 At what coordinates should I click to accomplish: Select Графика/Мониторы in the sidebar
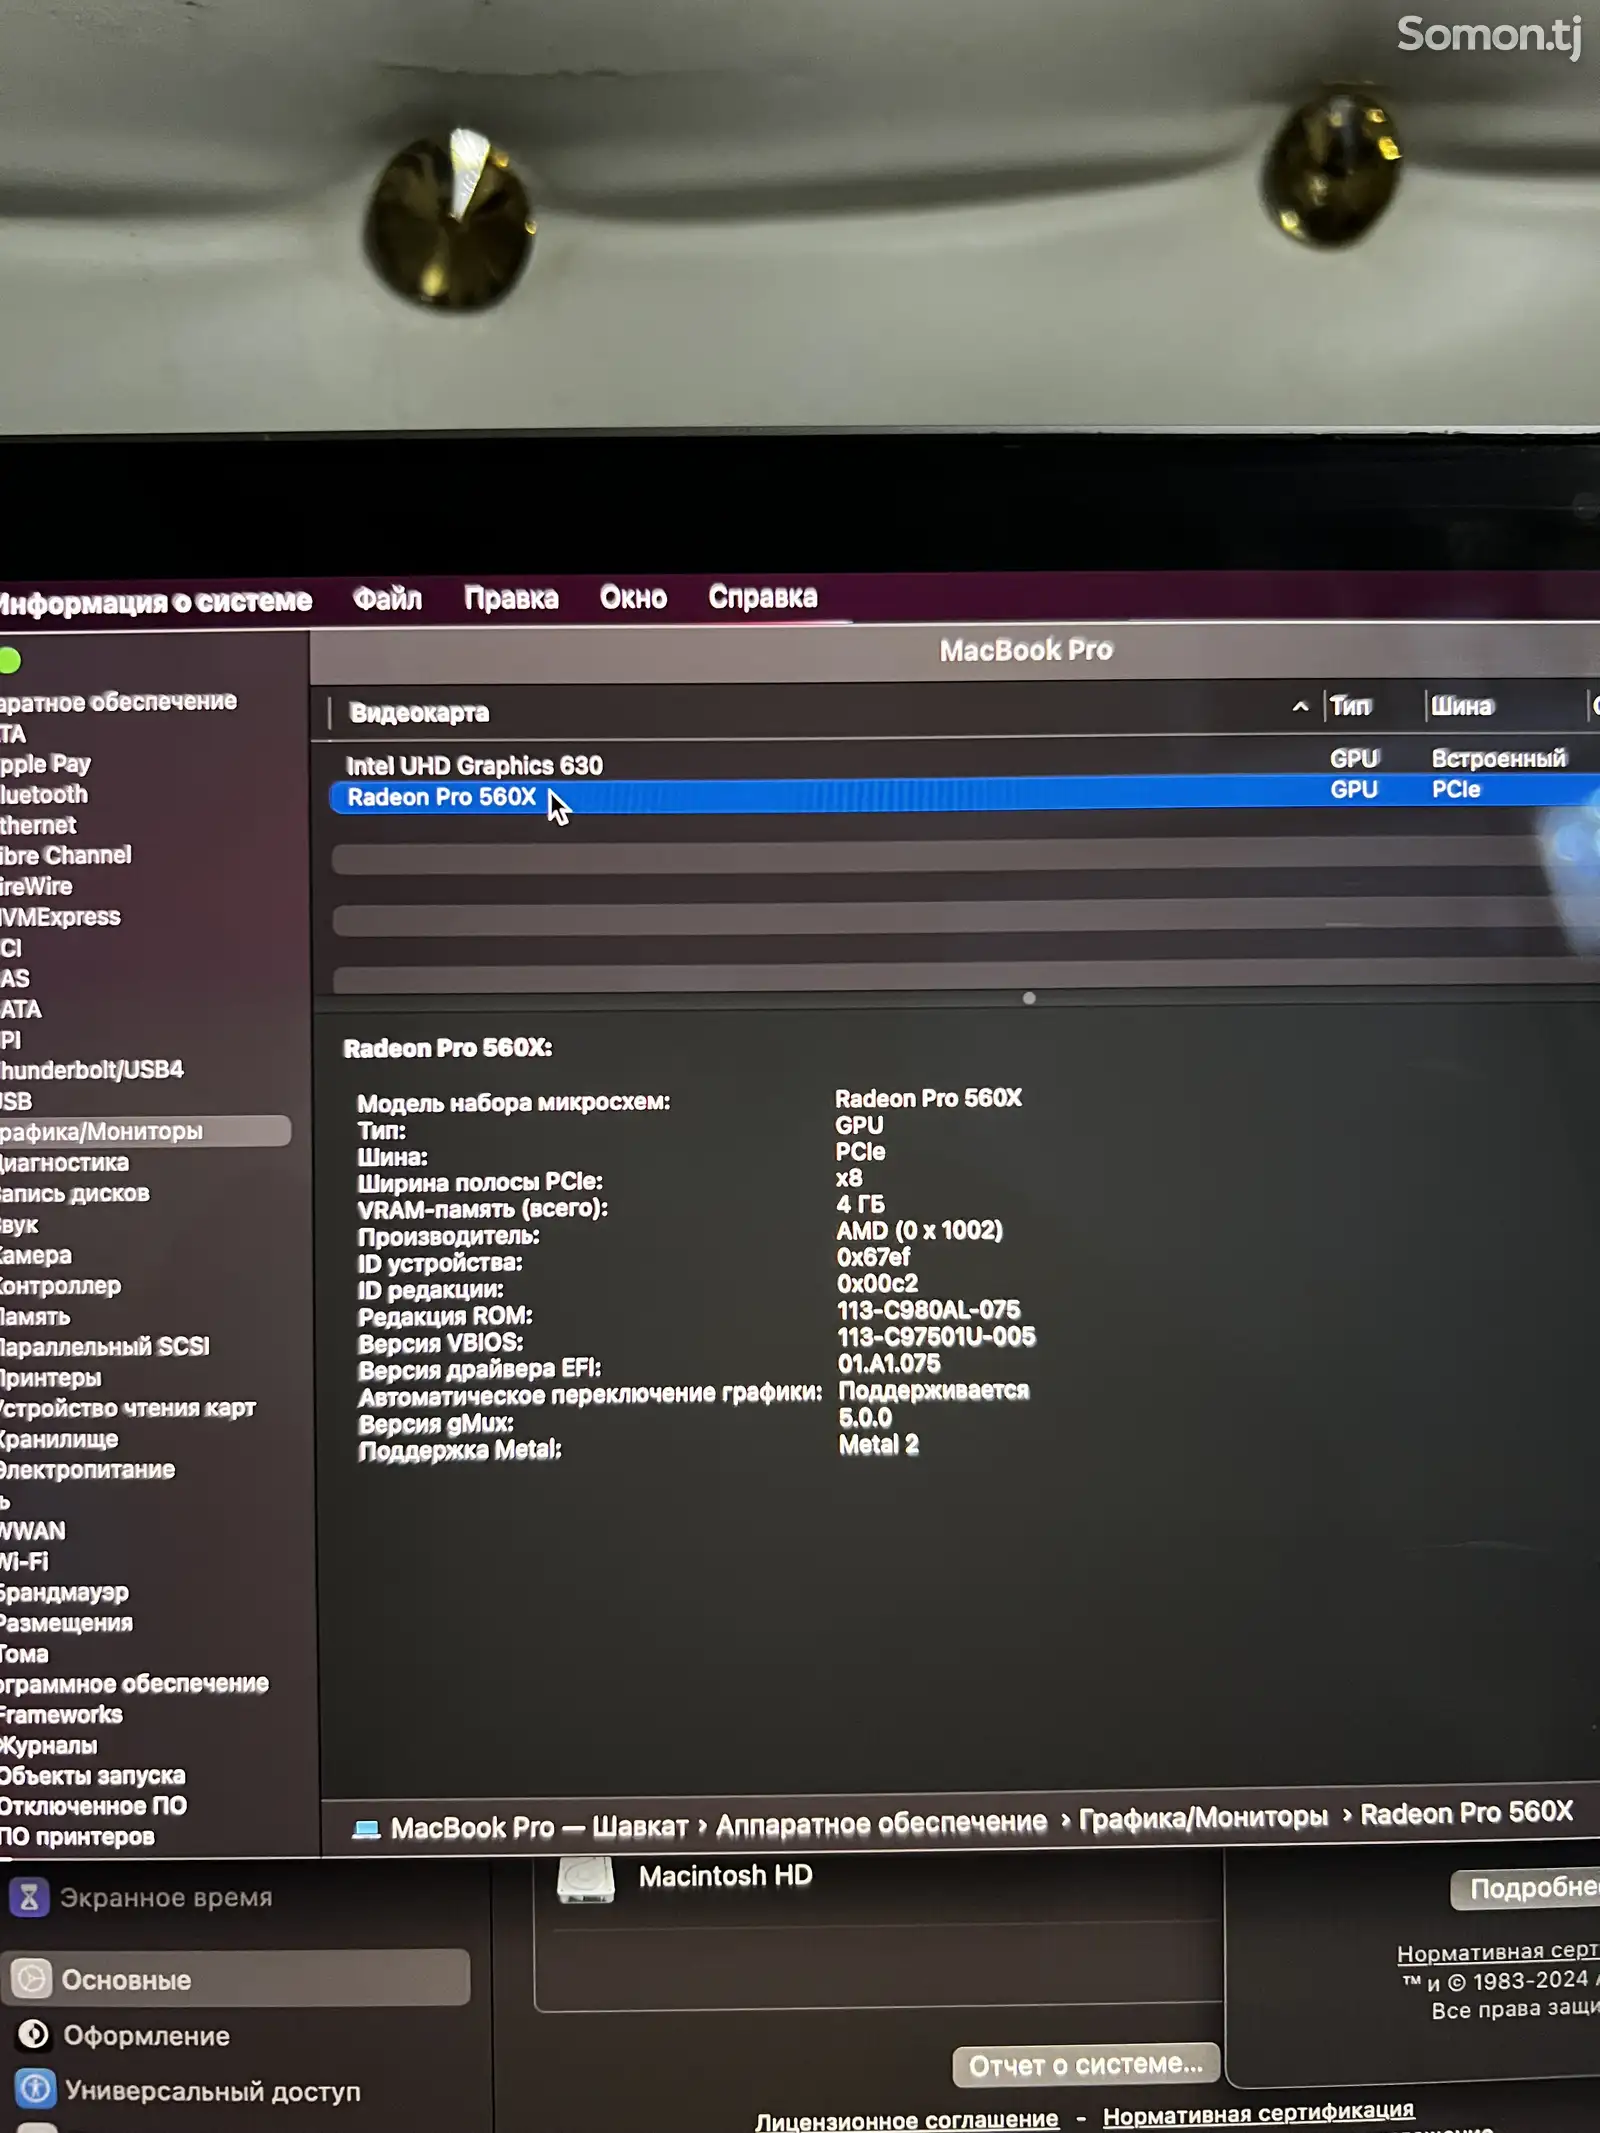pyautogui.click(x=145, y=1131)
